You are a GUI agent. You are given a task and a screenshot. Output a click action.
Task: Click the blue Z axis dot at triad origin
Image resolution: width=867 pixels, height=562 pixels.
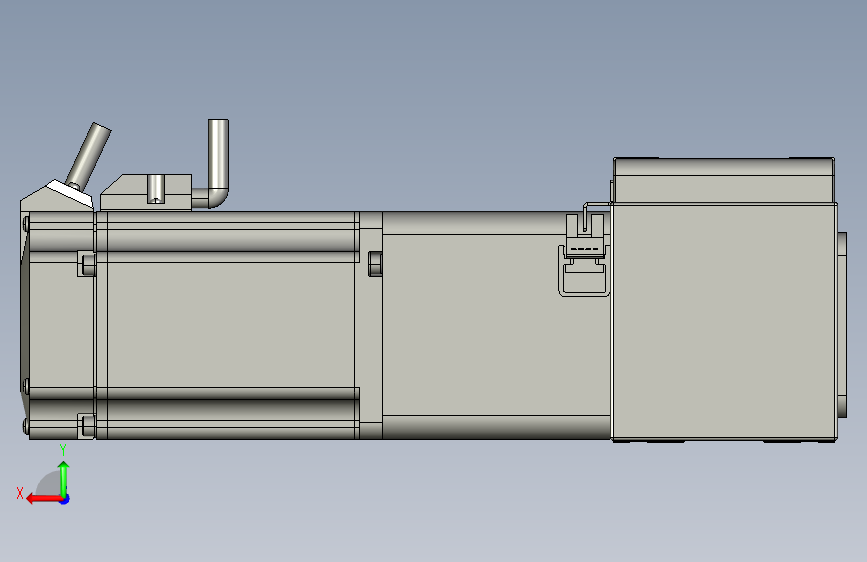click(x=65, y=499)
